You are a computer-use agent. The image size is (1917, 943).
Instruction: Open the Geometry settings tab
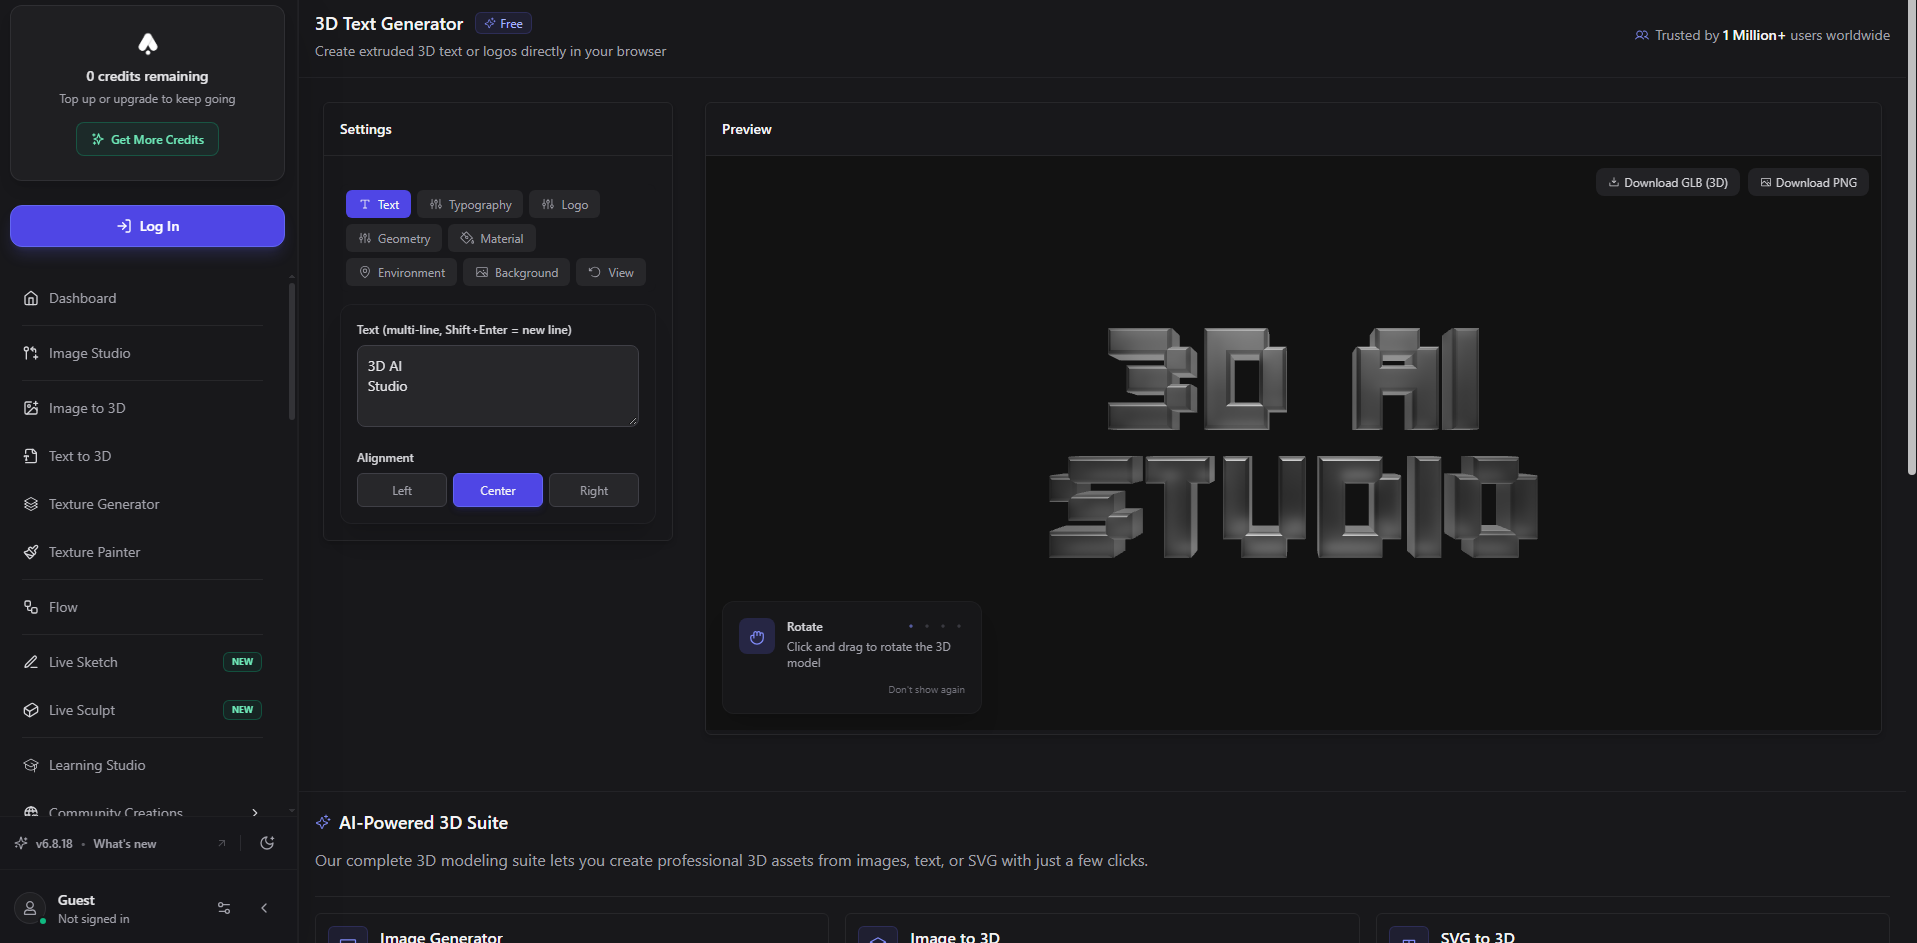tap(394, 238)
